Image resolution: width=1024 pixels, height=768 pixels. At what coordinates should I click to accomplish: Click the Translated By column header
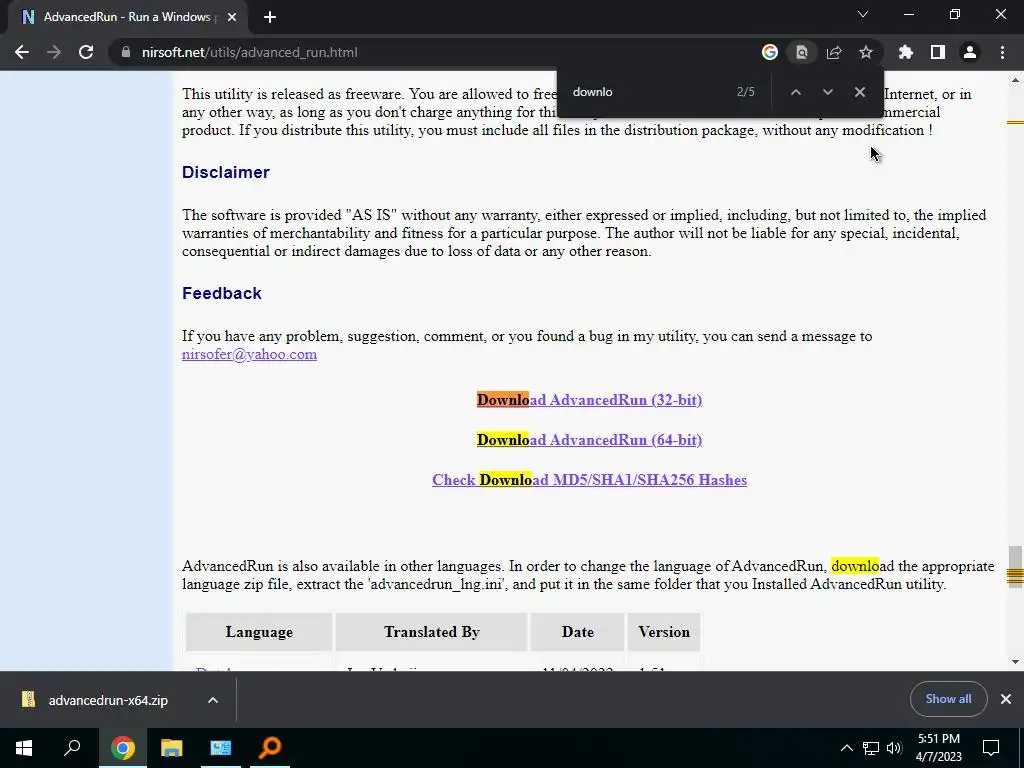(x=432, y=632)
